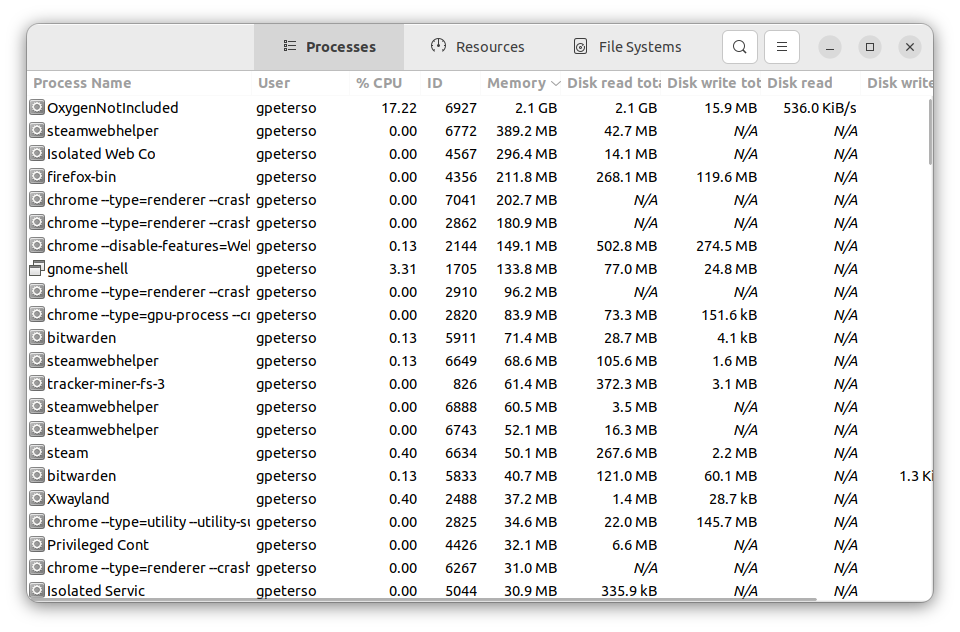This screenshot has height=632, width=960.
Task: Toggle sort order via Memory column arrow
Action: pyautogui.click(x=555, y=83)
